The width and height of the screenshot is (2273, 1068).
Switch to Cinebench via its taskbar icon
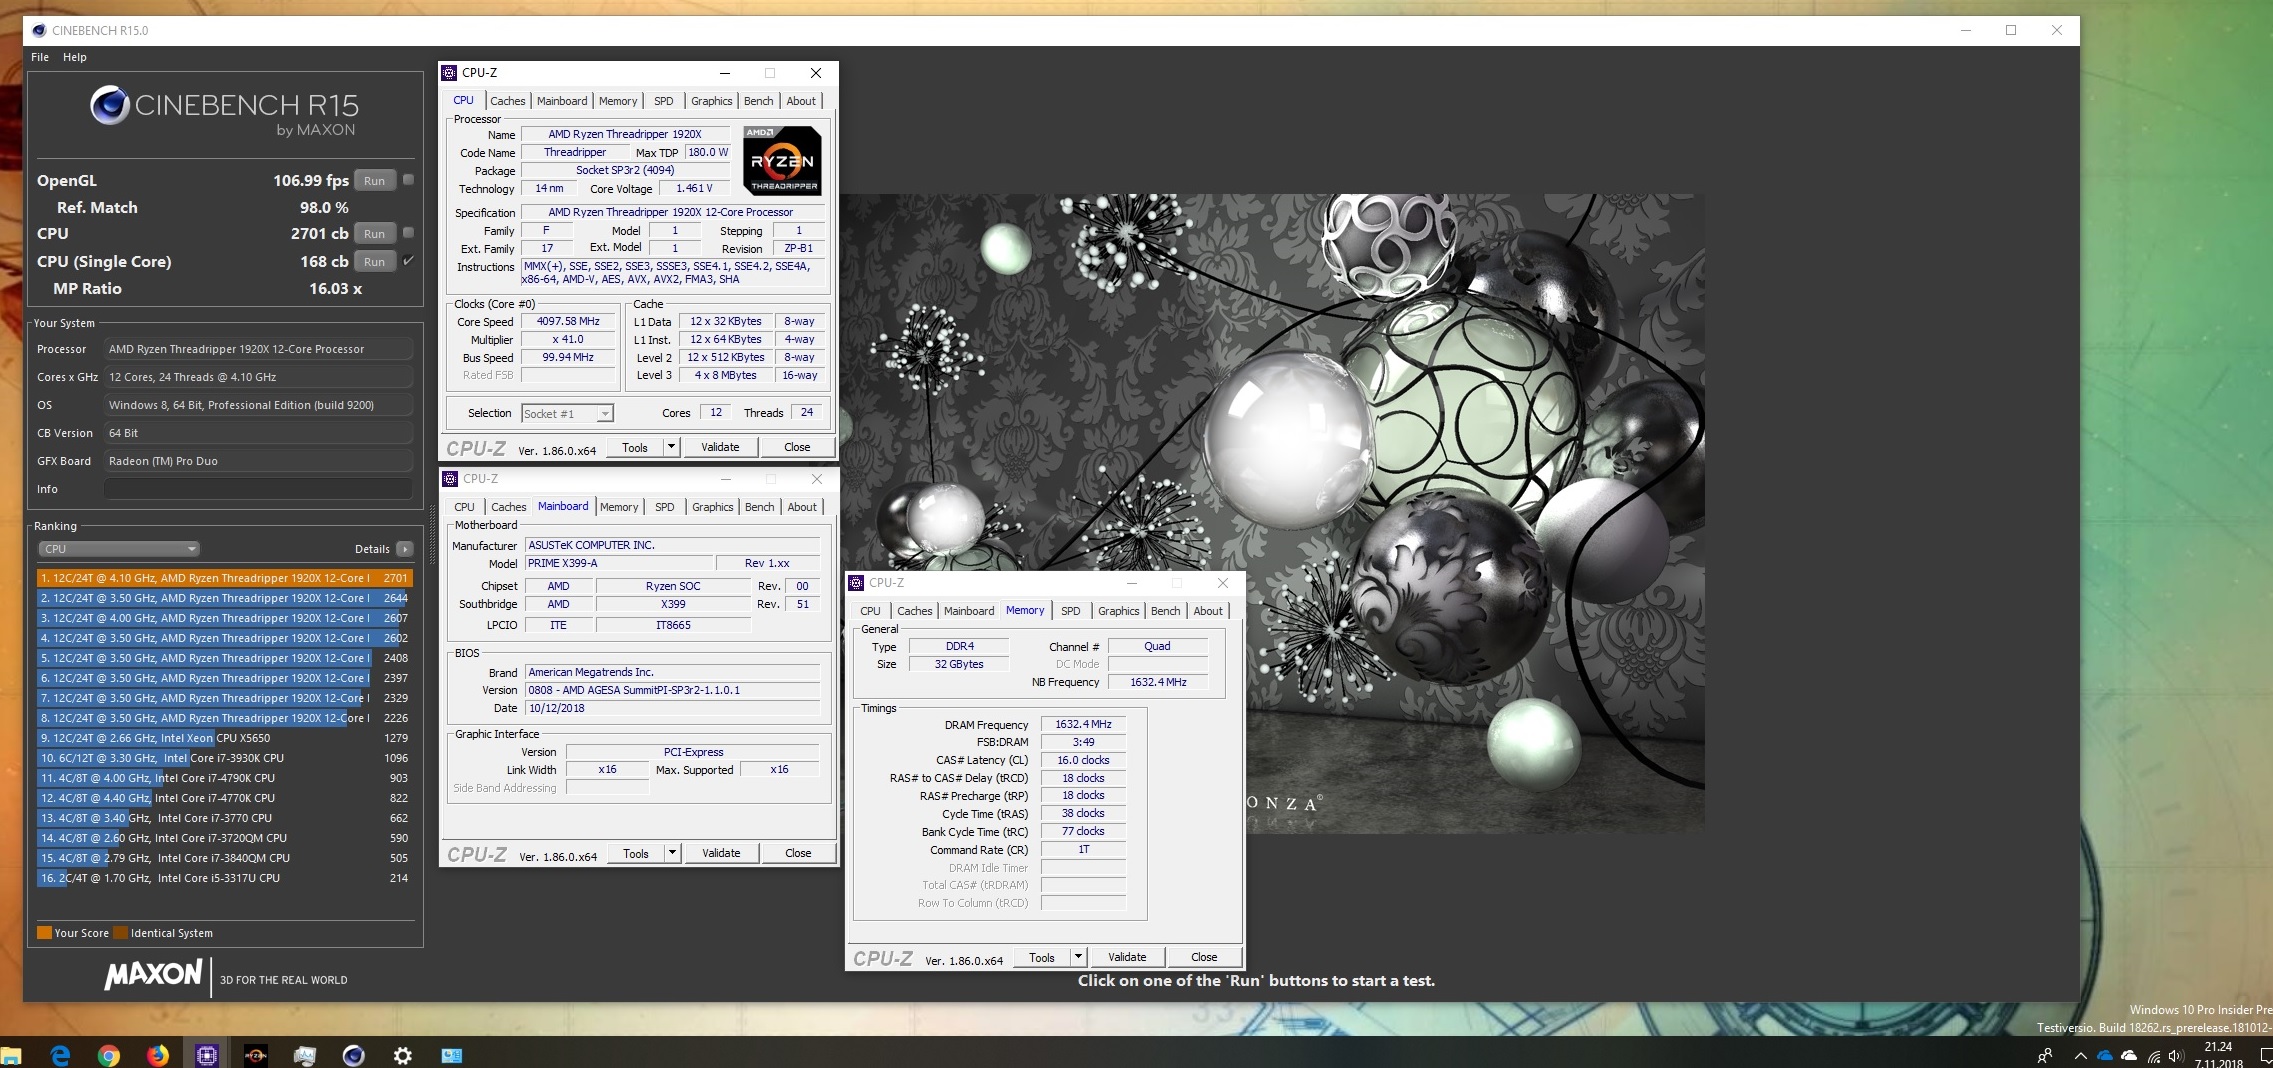click(x=353, y=1055)
